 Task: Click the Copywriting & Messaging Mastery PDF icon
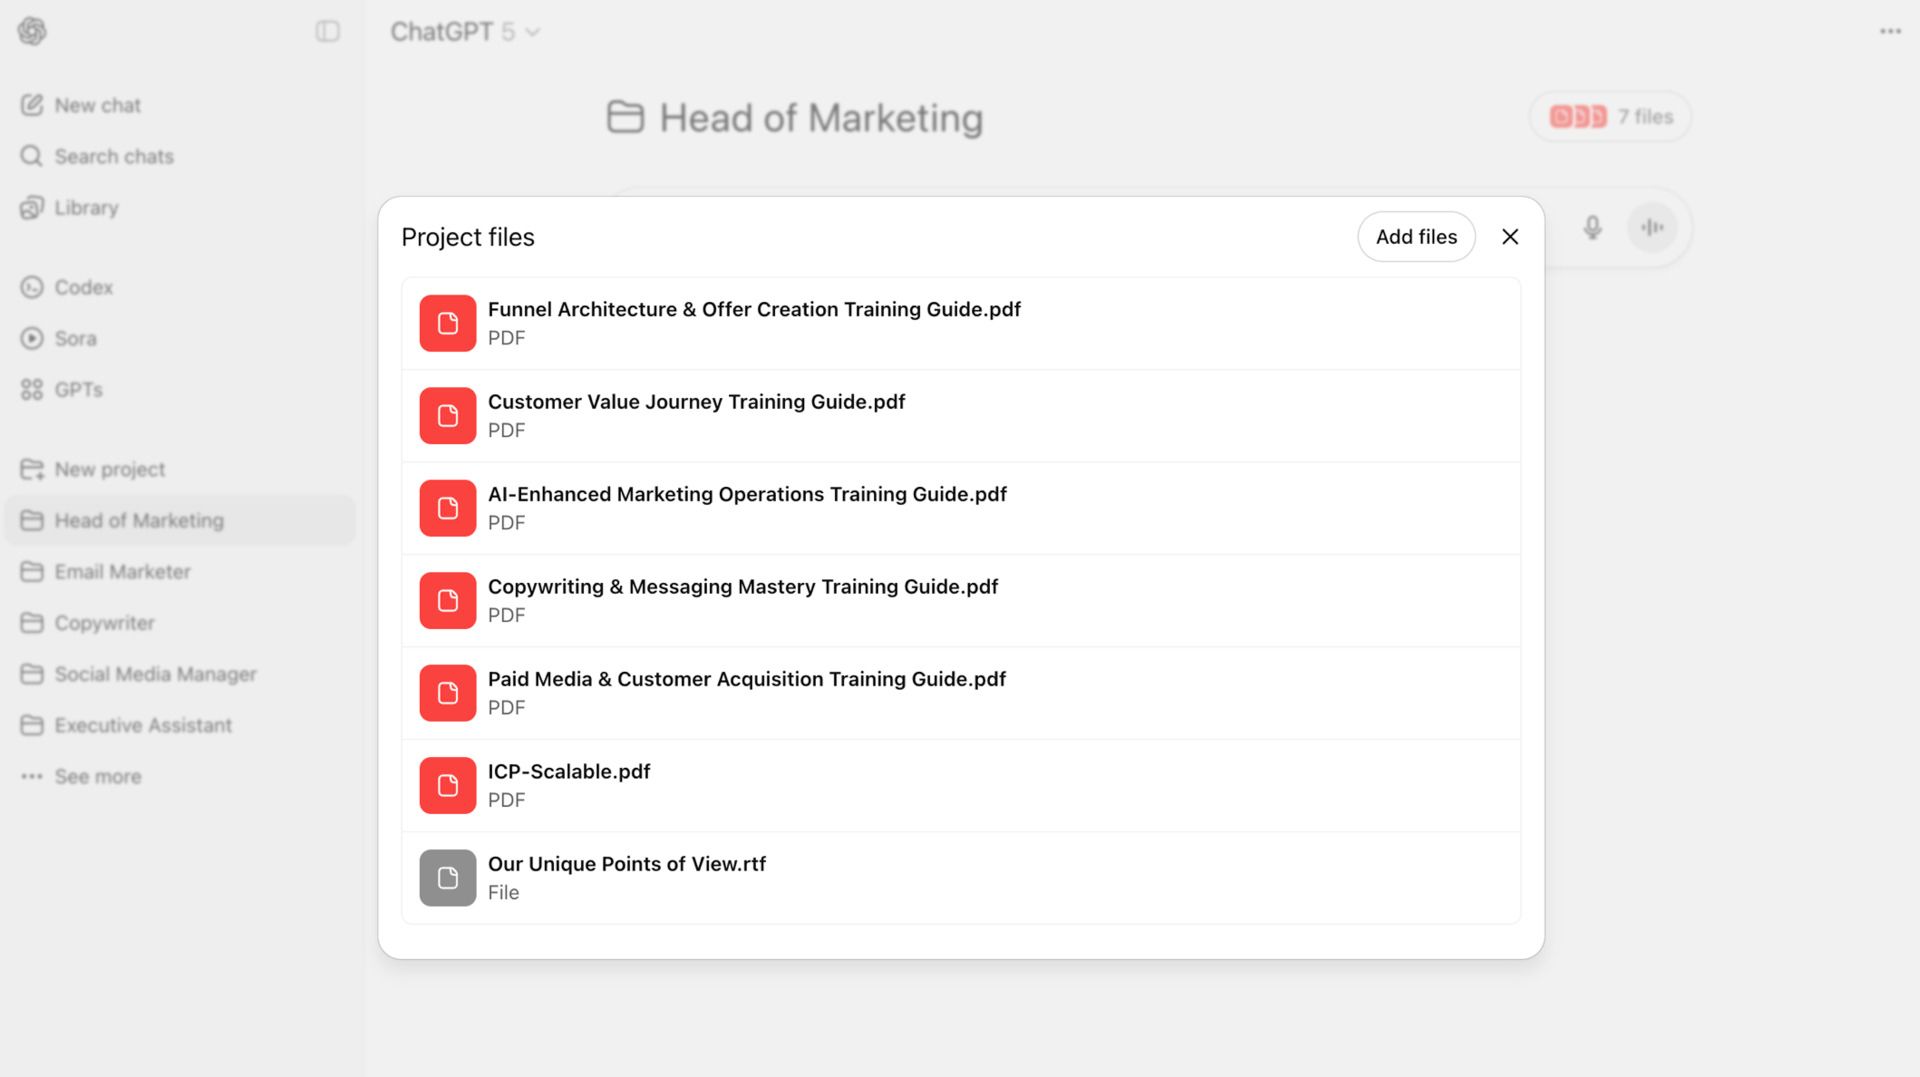pos(448,601)
